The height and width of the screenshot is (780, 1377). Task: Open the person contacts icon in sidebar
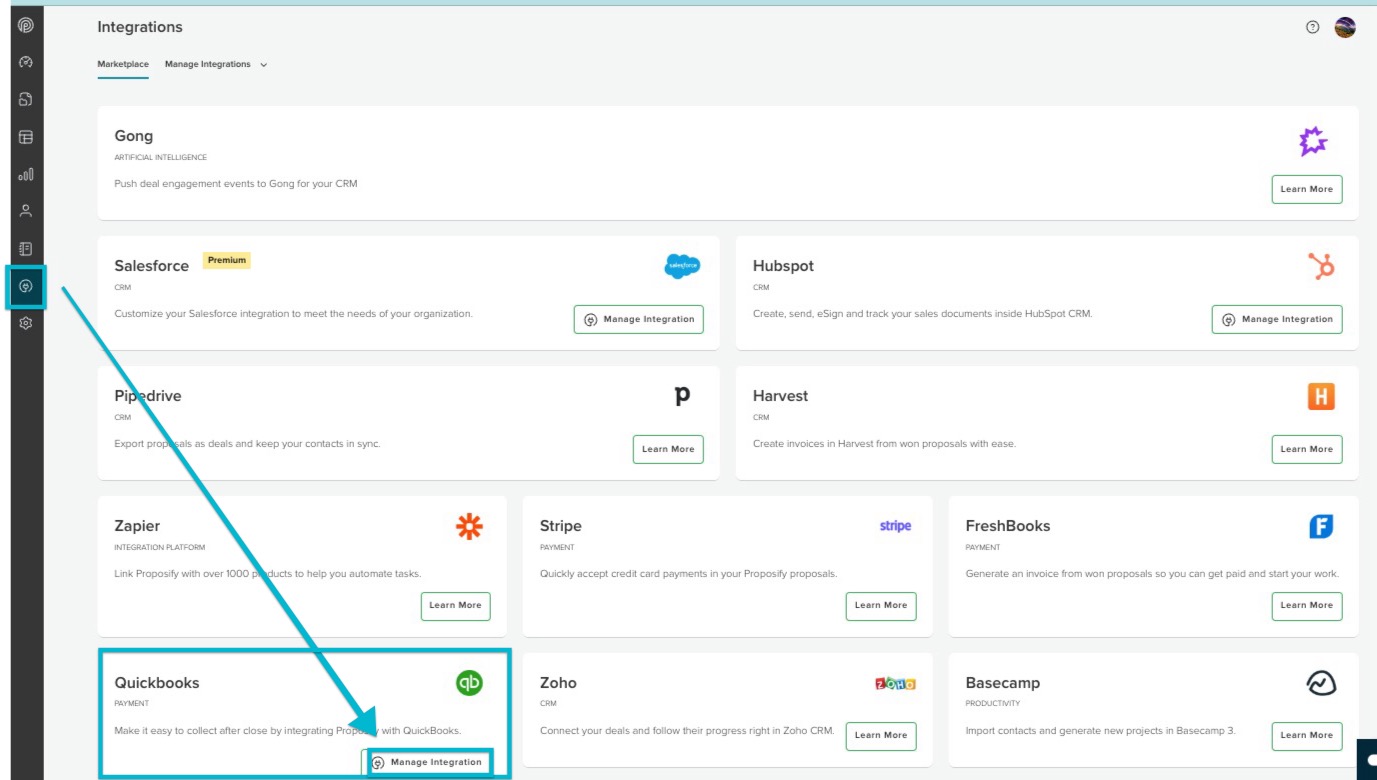[26, 211]
